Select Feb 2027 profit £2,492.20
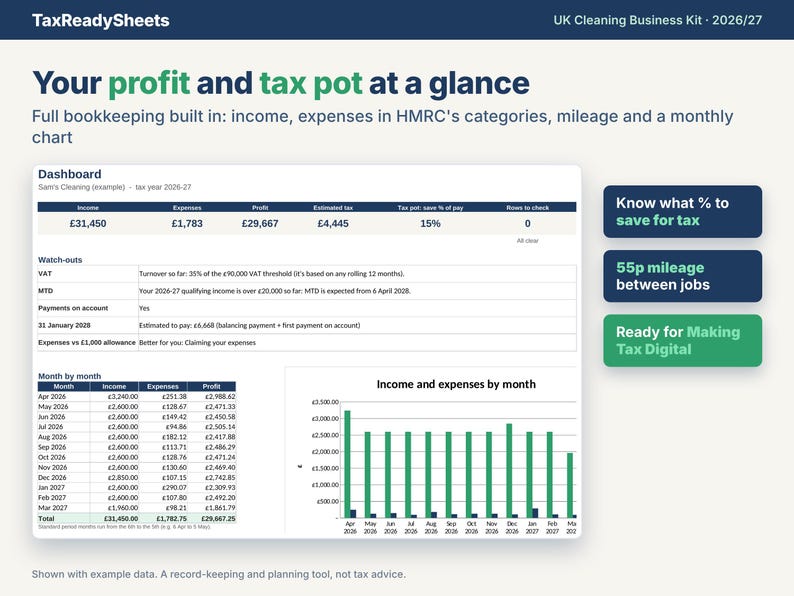Viewport: 794px width, 596px height. [220, 498]
